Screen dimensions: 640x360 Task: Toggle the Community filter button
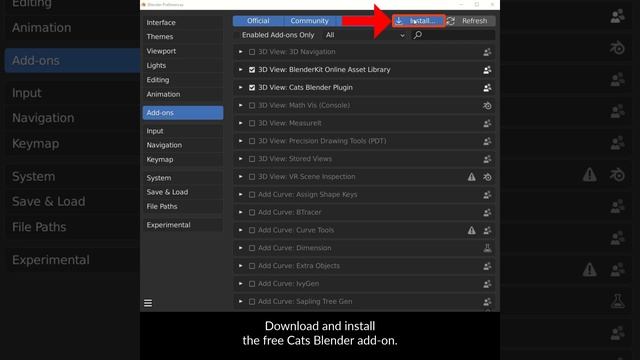coord(309,21)
